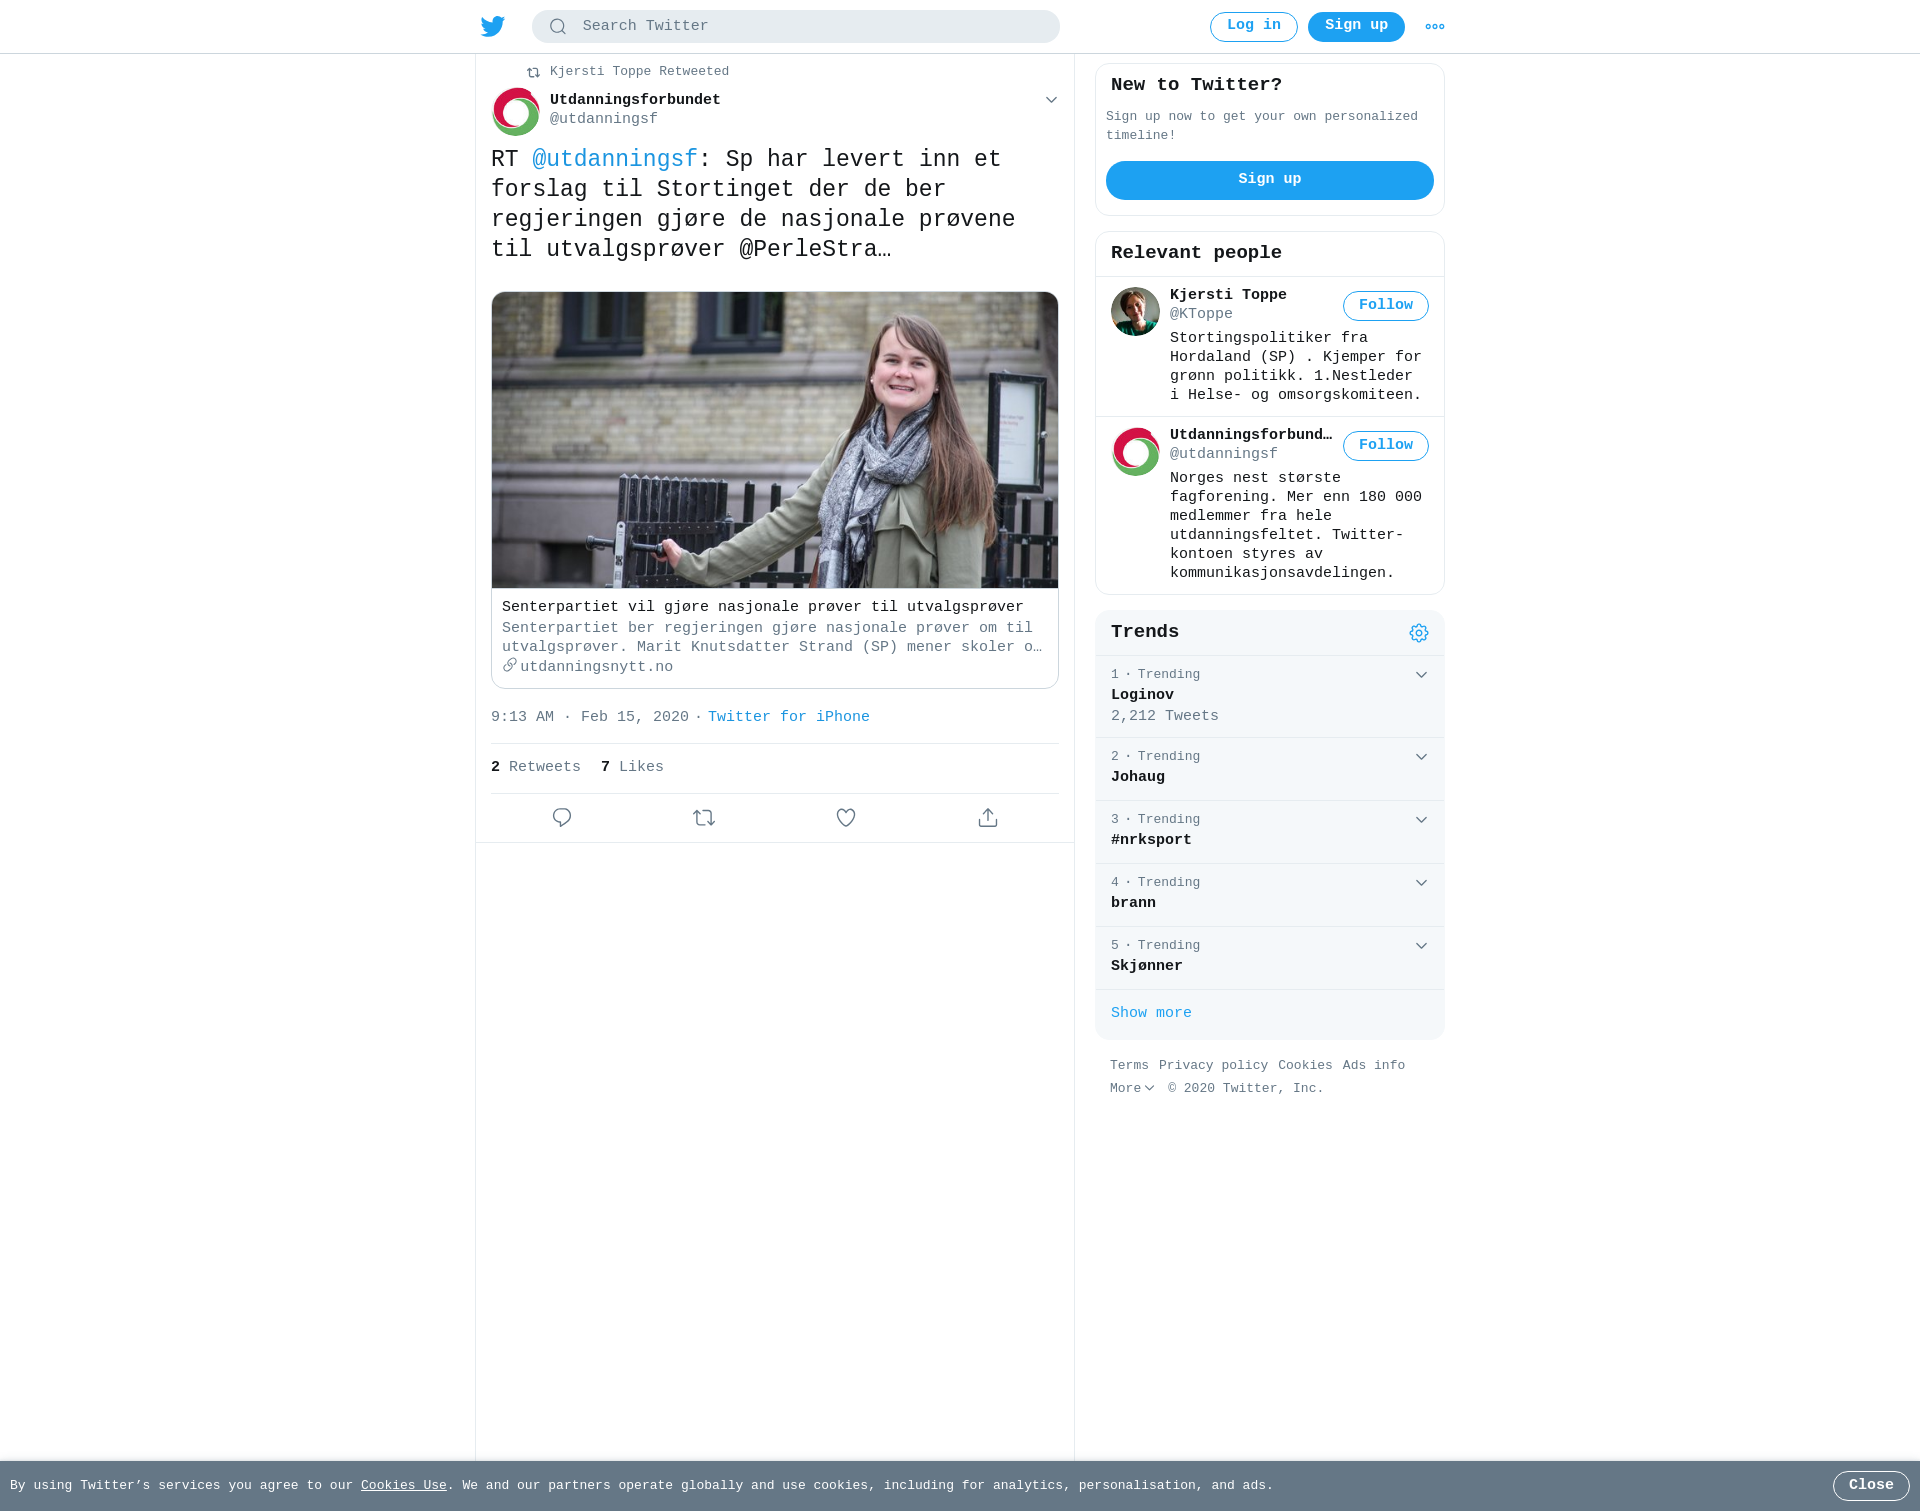This screenshot has width=1920, height=1511.
Task: Expand the tweet options chevron
Action: (x=1051, y=100)
